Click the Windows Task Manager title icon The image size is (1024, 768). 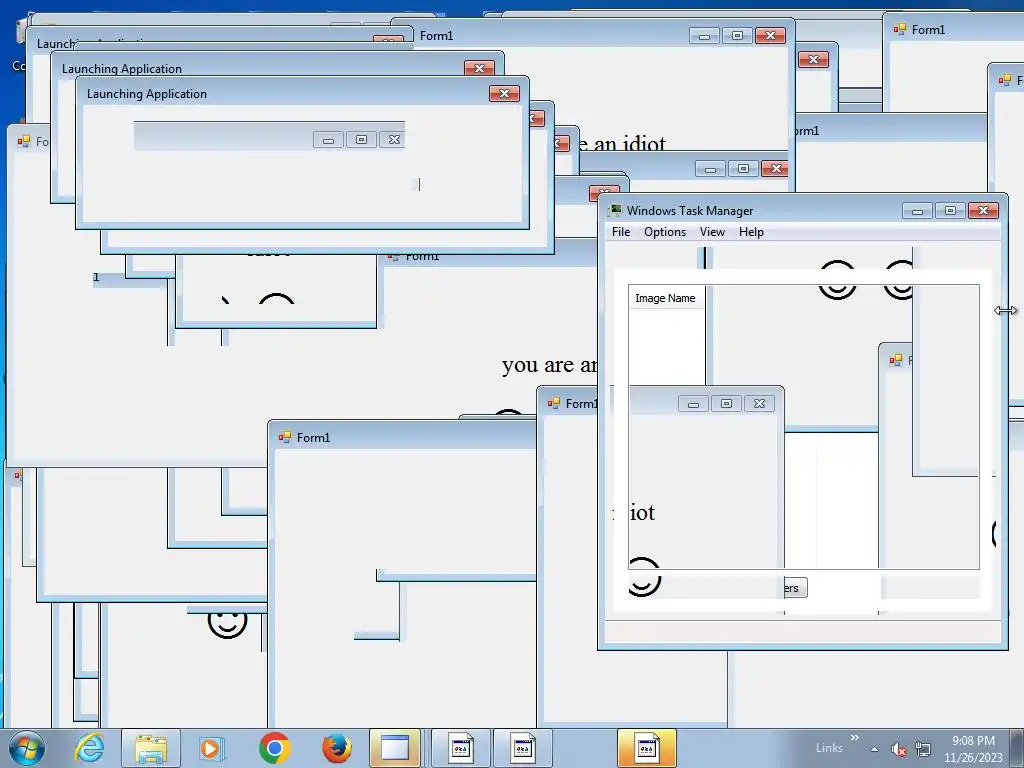click(x=615, y=210)
